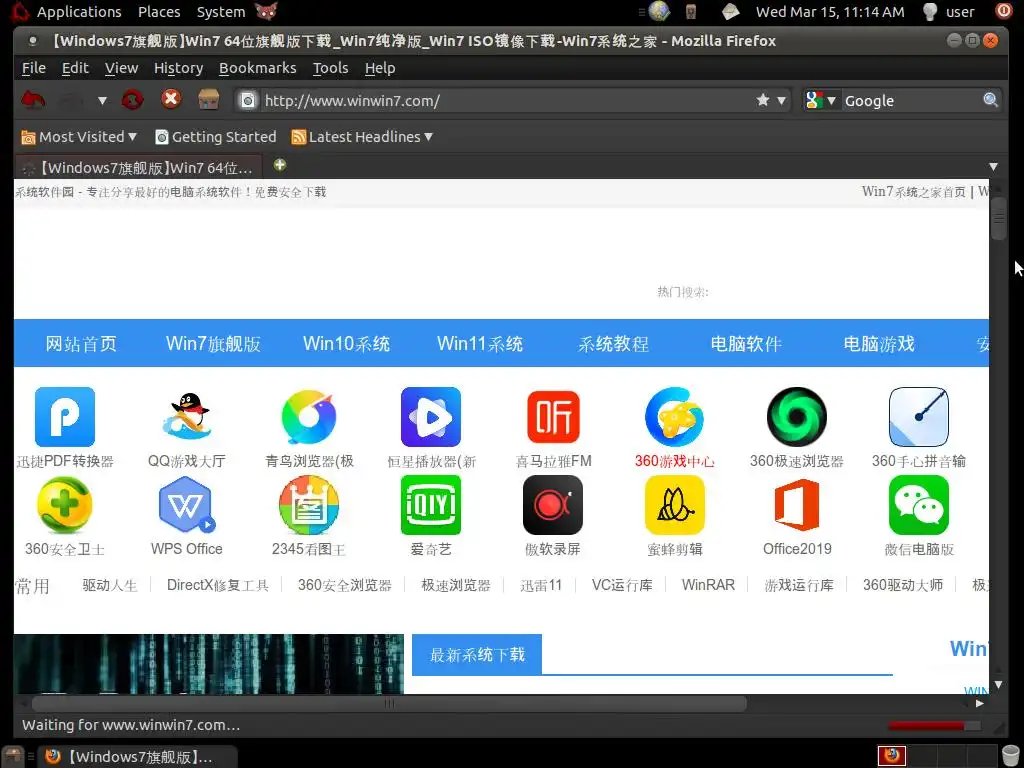This screenshot has width=1024, height=768.
Task: Open a new tab with plus icon
Action: click(280, 165)
